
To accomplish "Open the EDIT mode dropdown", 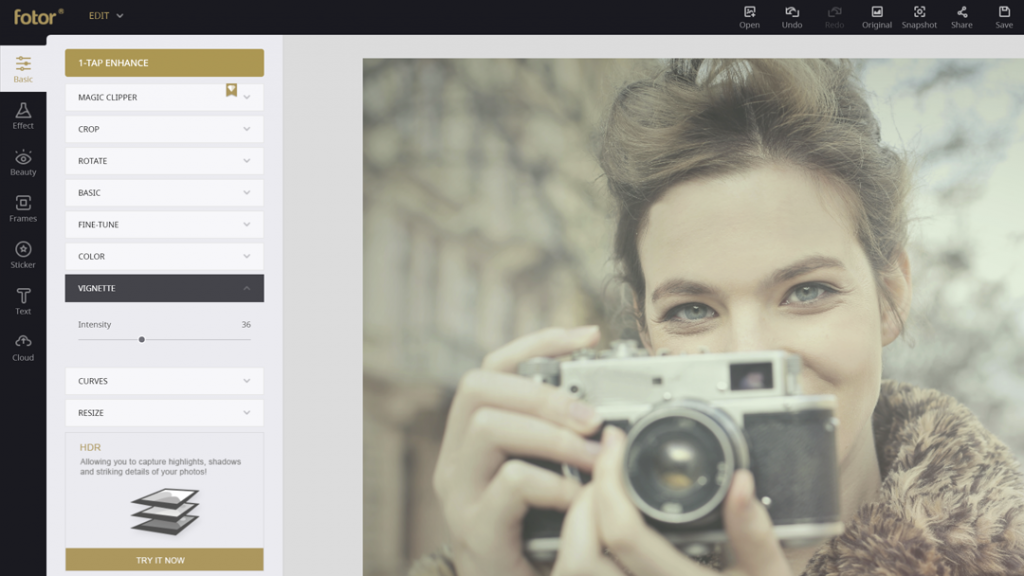I will pyautogui.click(x=106, y=16).
